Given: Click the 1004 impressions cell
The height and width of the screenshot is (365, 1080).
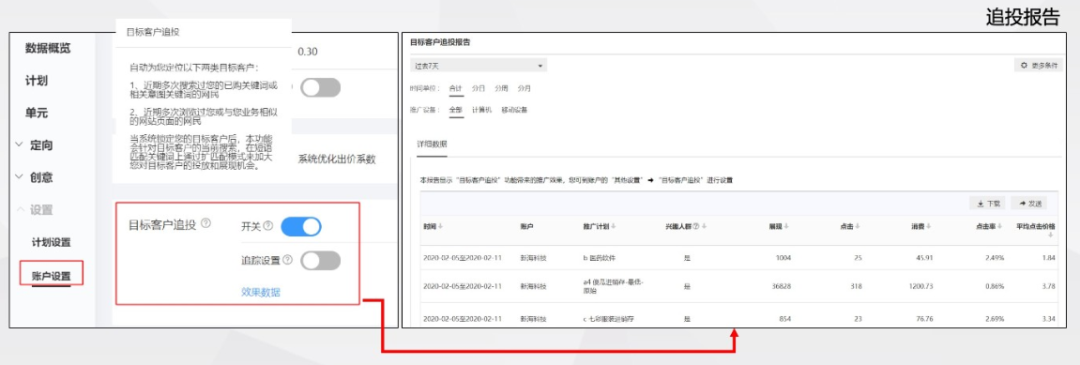Looking at the screenshot, I should tap(784, 258).
